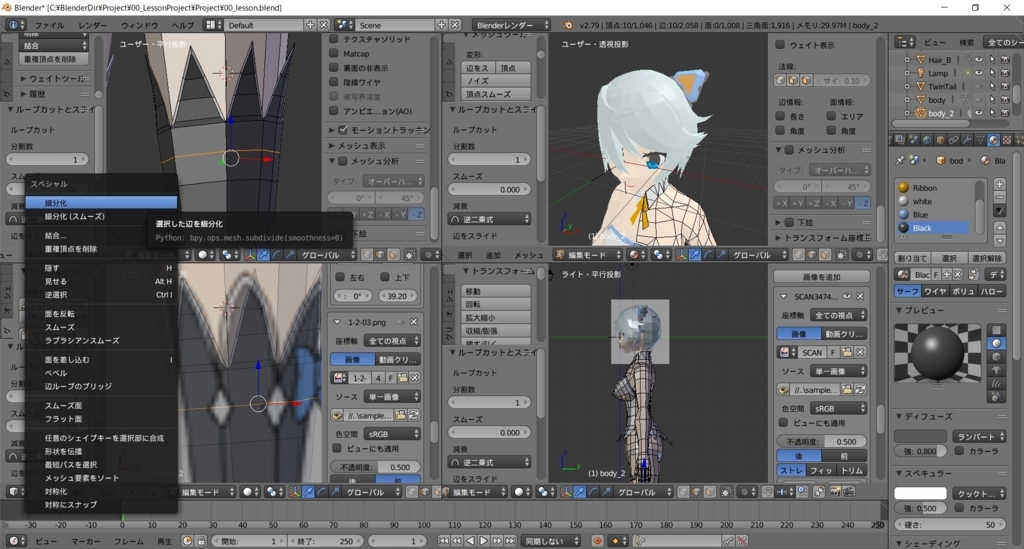Add a new screen layout next to Default

tap(310, 25)
